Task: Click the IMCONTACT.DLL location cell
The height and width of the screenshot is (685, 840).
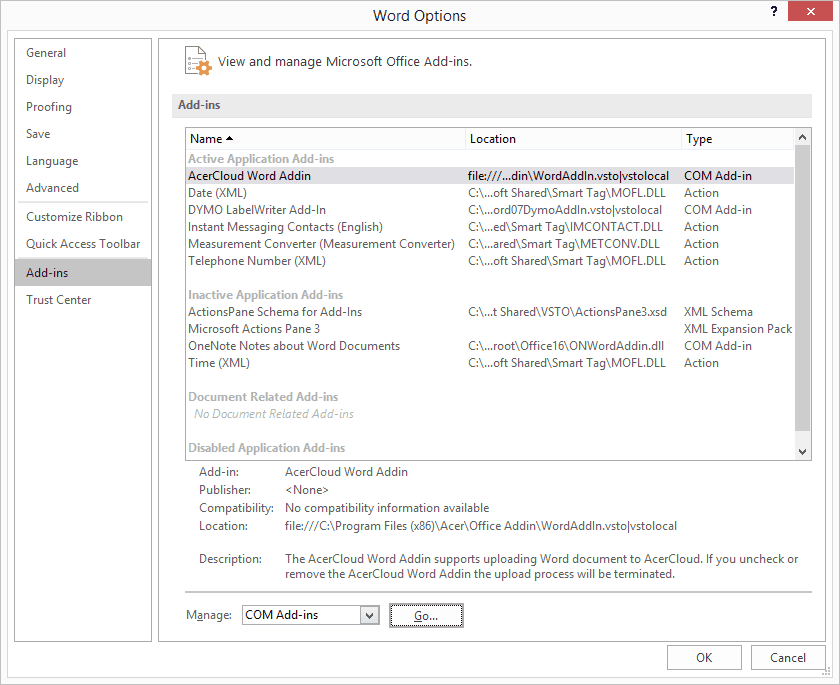Action: (565, 227)
